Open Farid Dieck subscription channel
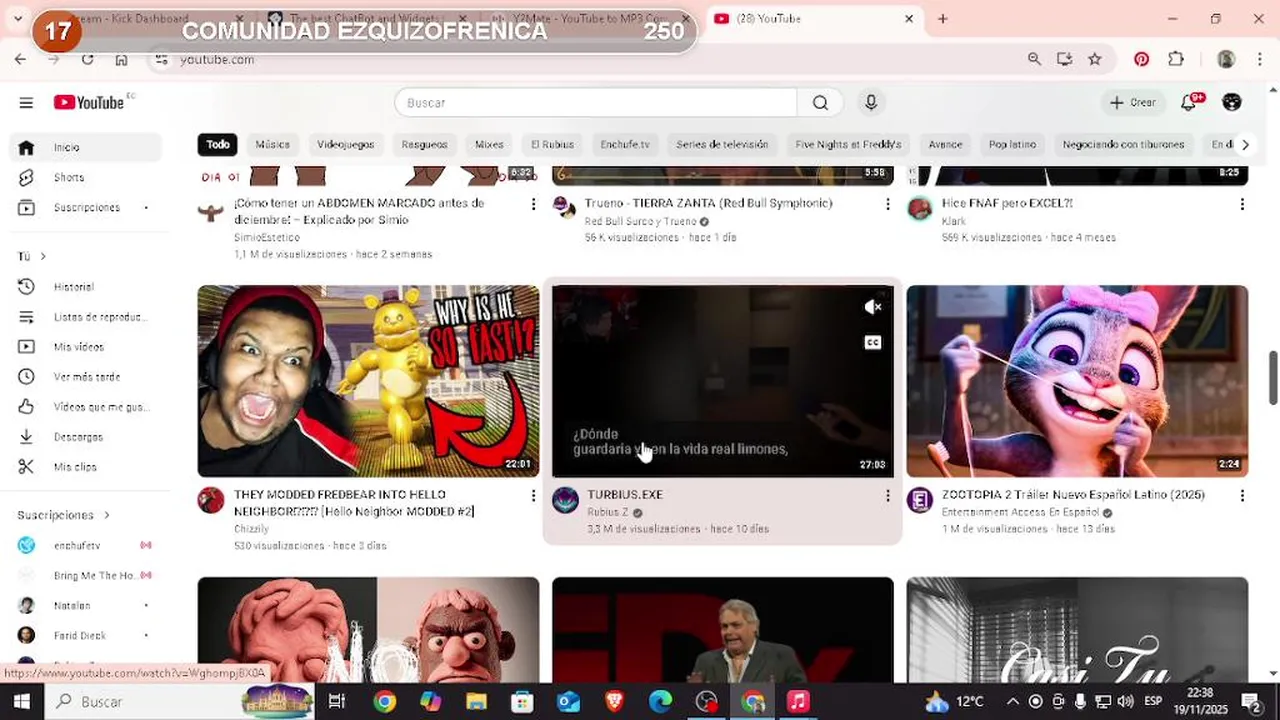Image resolution: width=1280 pixels, height=720 pixels. [85, 635]
